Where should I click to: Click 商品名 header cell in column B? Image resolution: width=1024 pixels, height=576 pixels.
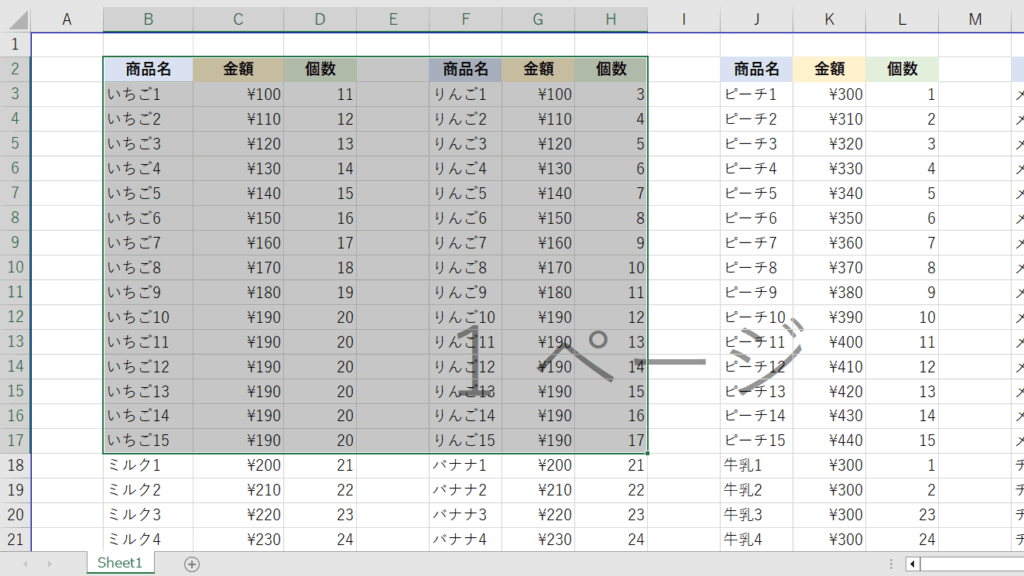coord(148,69)
